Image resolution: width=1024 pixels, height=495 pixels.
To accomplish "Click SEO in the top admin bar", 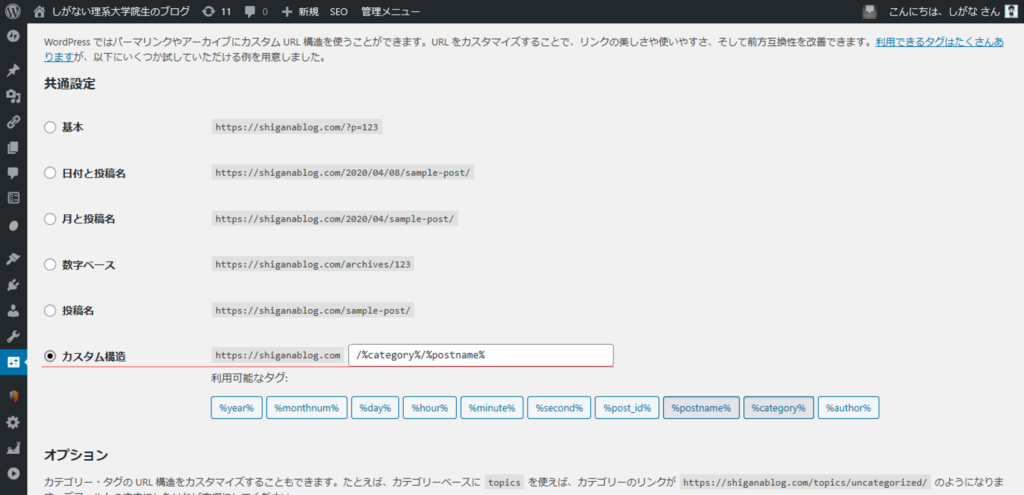I will 338,12.
